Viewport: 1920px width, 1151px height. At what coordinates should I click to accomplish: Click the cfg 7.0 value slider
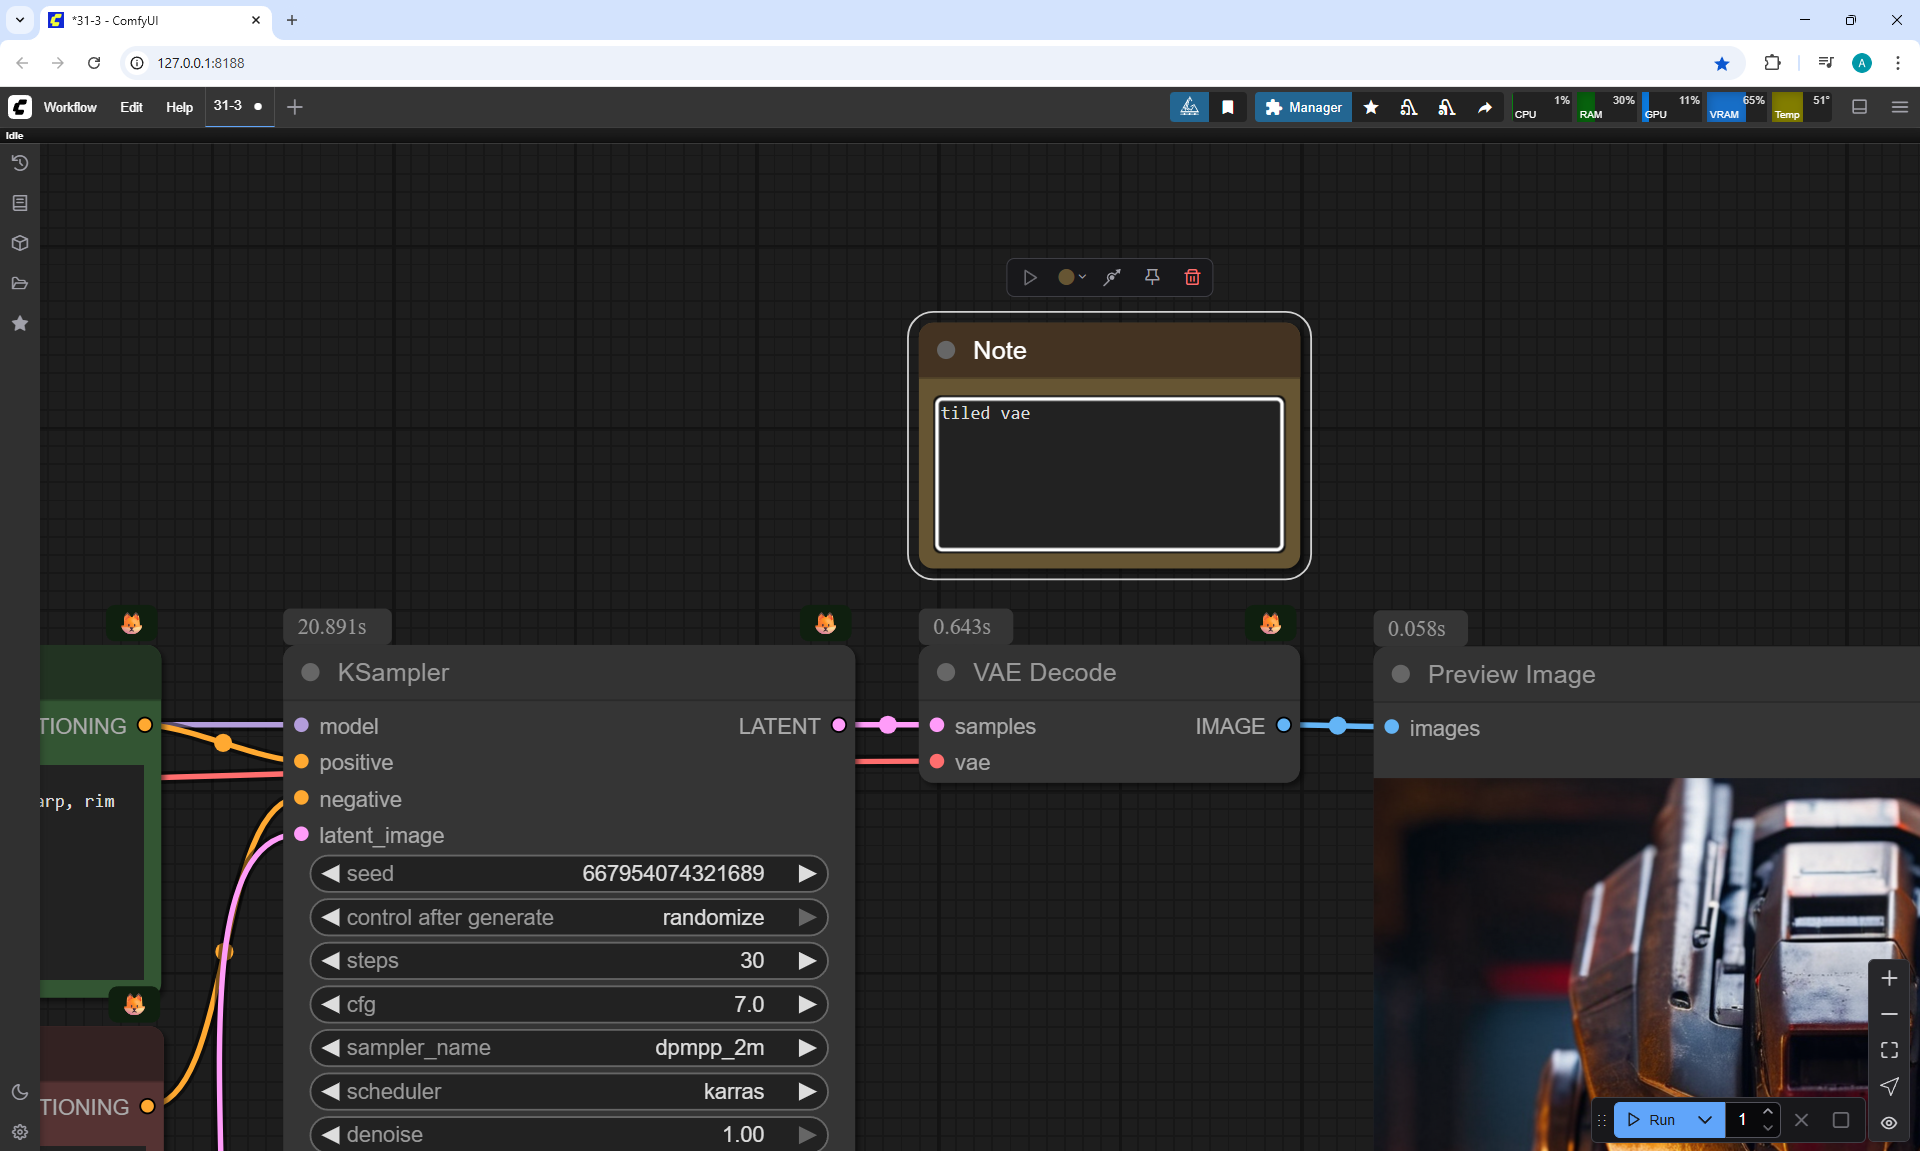coord(568,1004)
